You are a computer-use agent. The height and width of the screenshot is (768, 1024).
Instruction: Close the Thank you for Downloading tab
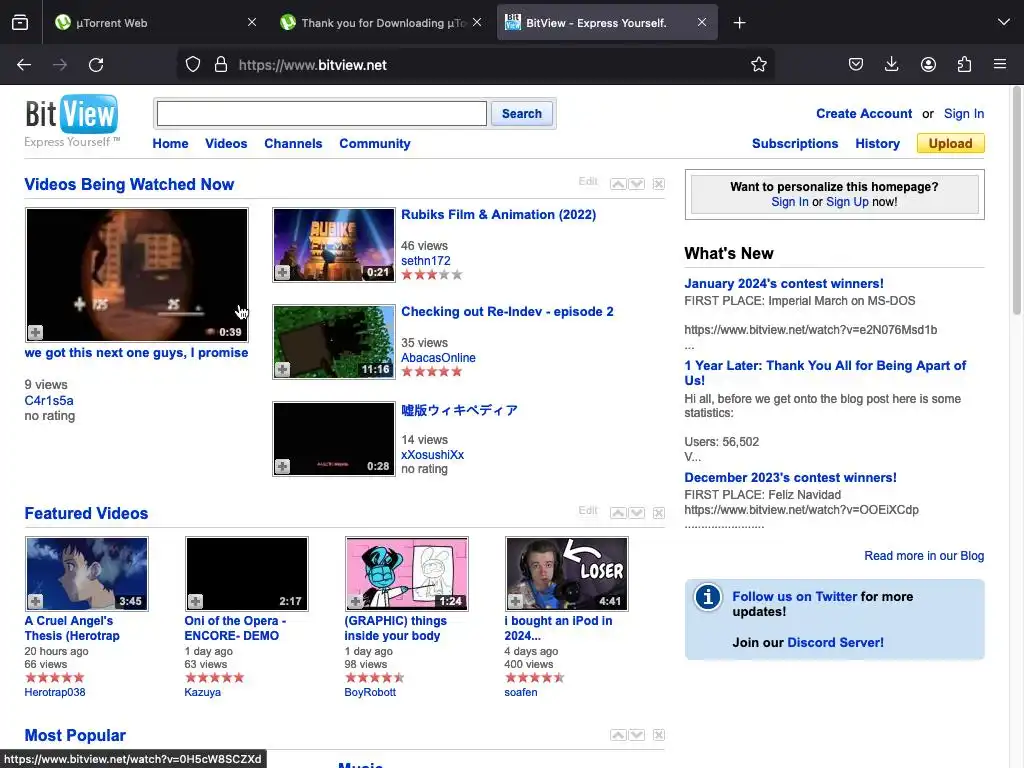(477, 22)
